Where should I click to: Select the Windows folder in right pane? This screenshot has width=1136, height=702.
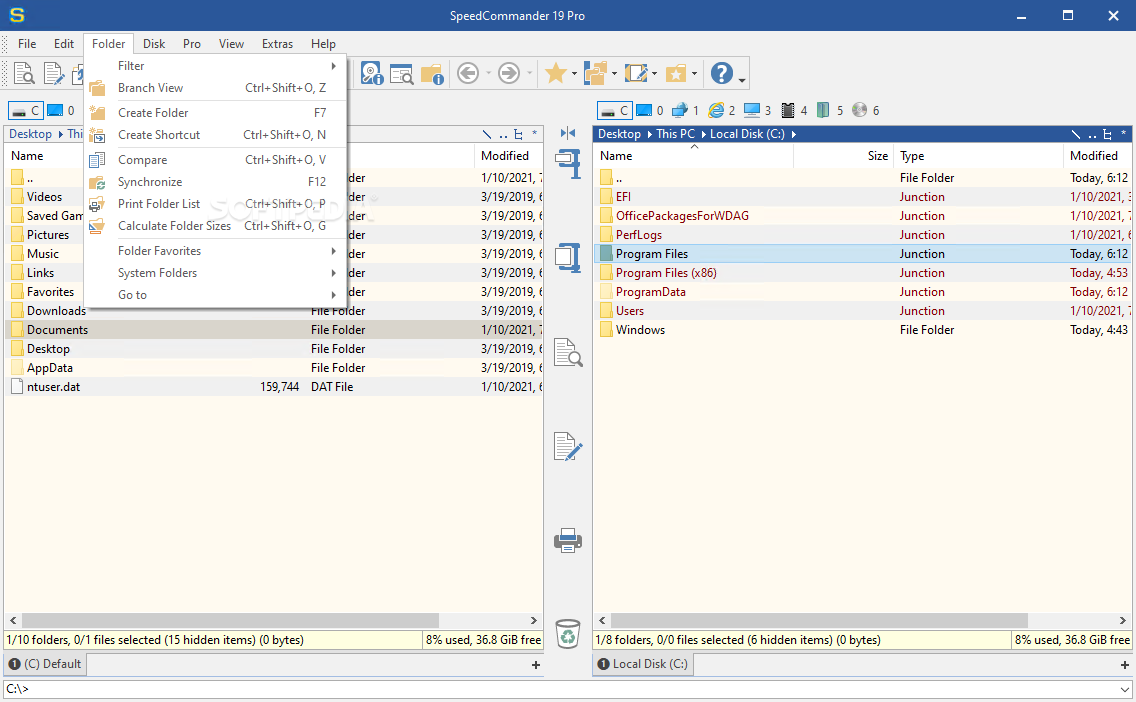click(862, 330)
